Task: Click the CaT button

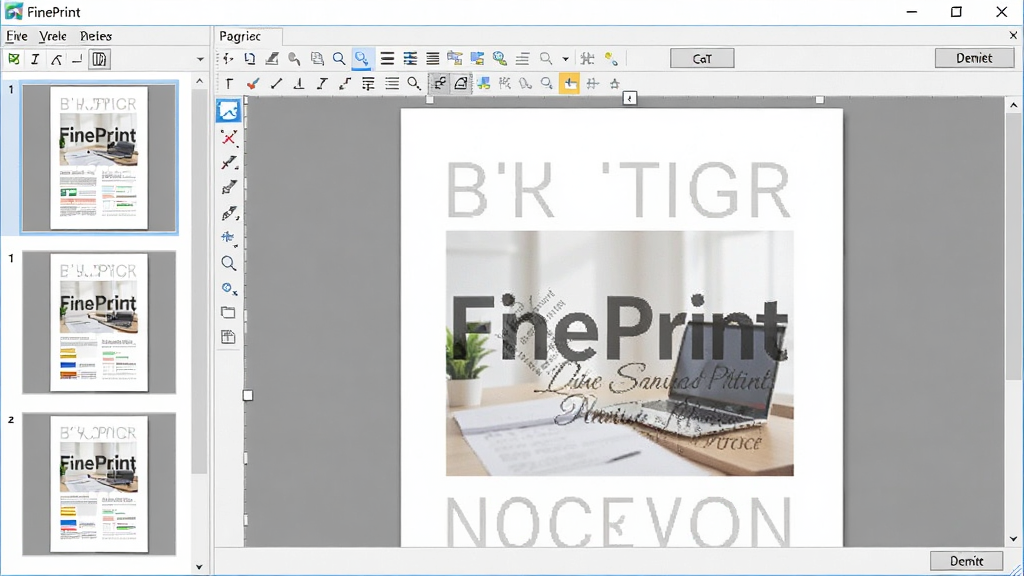Action: (702, 59)
